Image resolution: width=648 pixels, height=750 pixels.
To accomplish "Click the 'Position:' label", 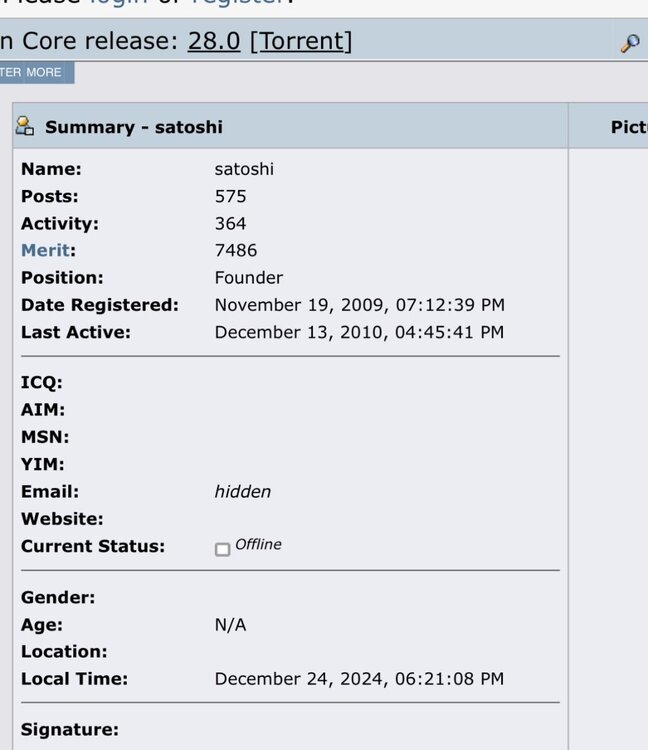I will [x=62, y=277].
